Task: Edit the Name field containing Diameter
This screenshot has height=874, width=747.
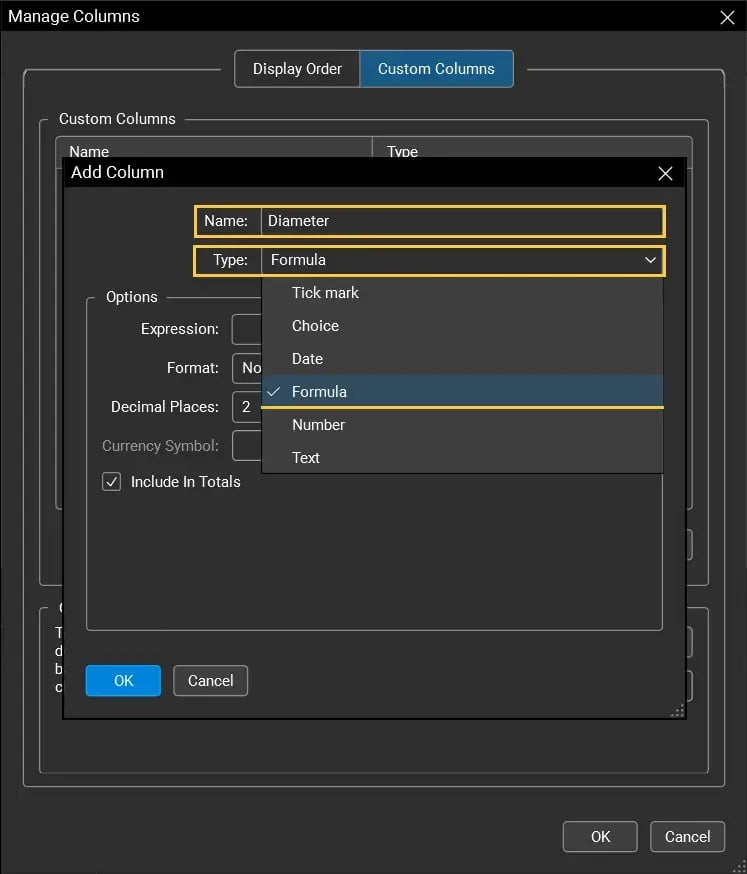Action: [x=460, y=220]
